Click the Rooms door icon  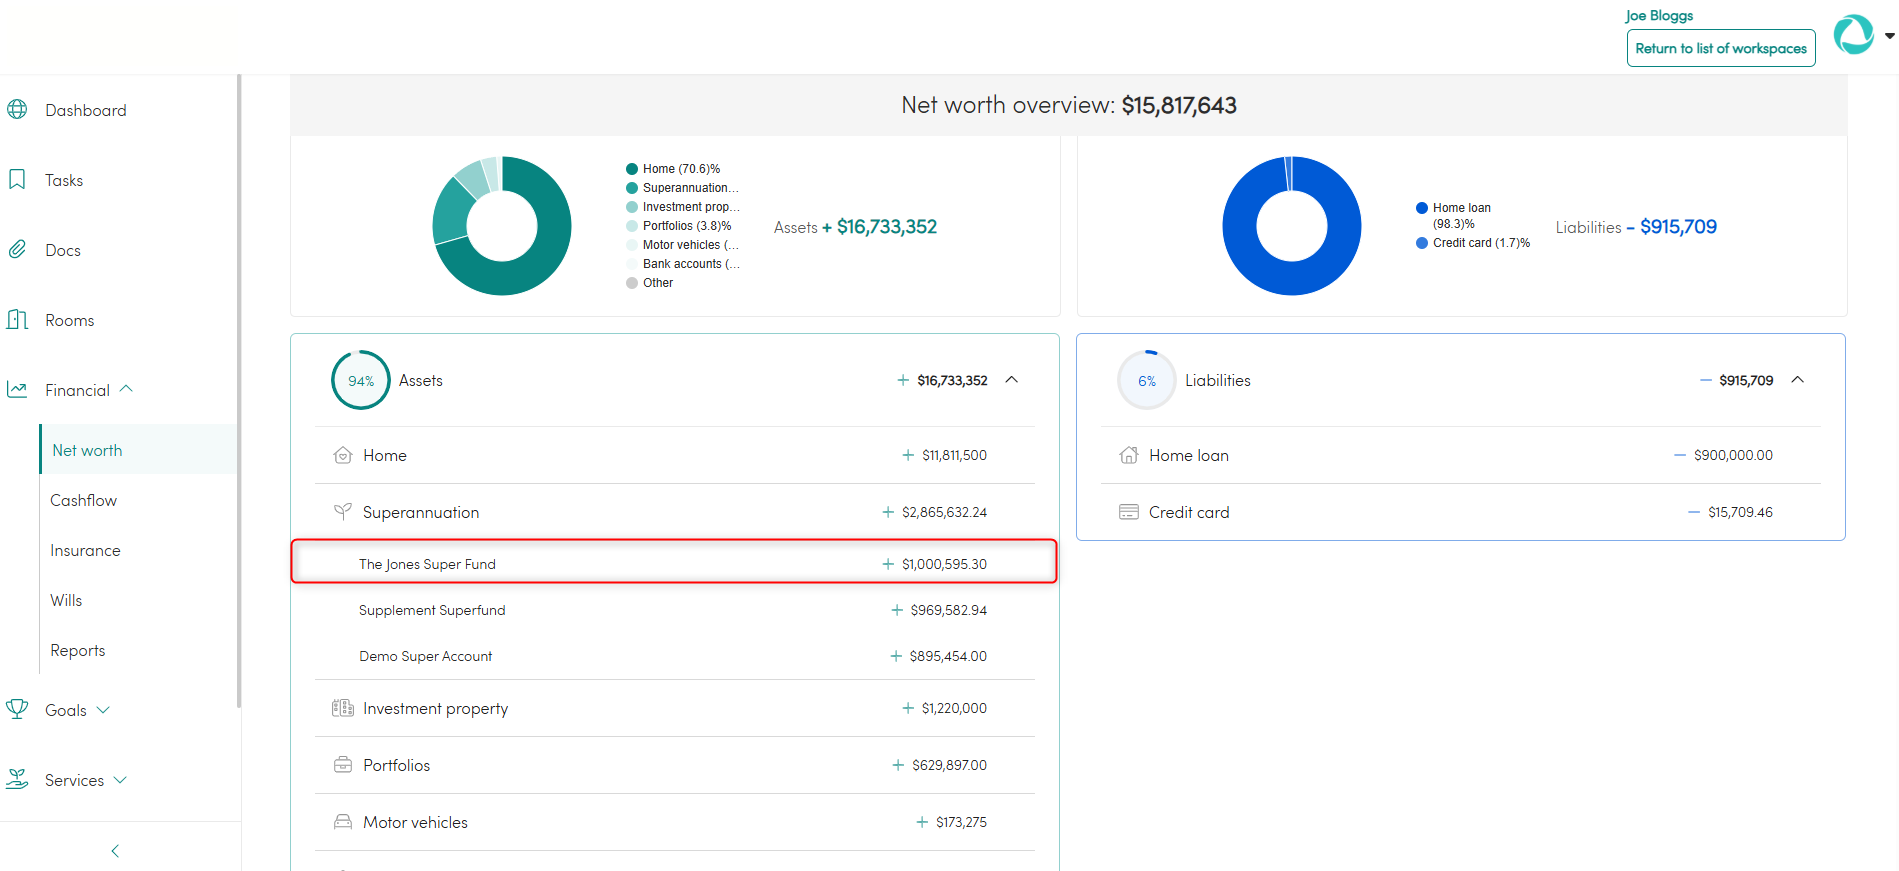click(17, 320)
